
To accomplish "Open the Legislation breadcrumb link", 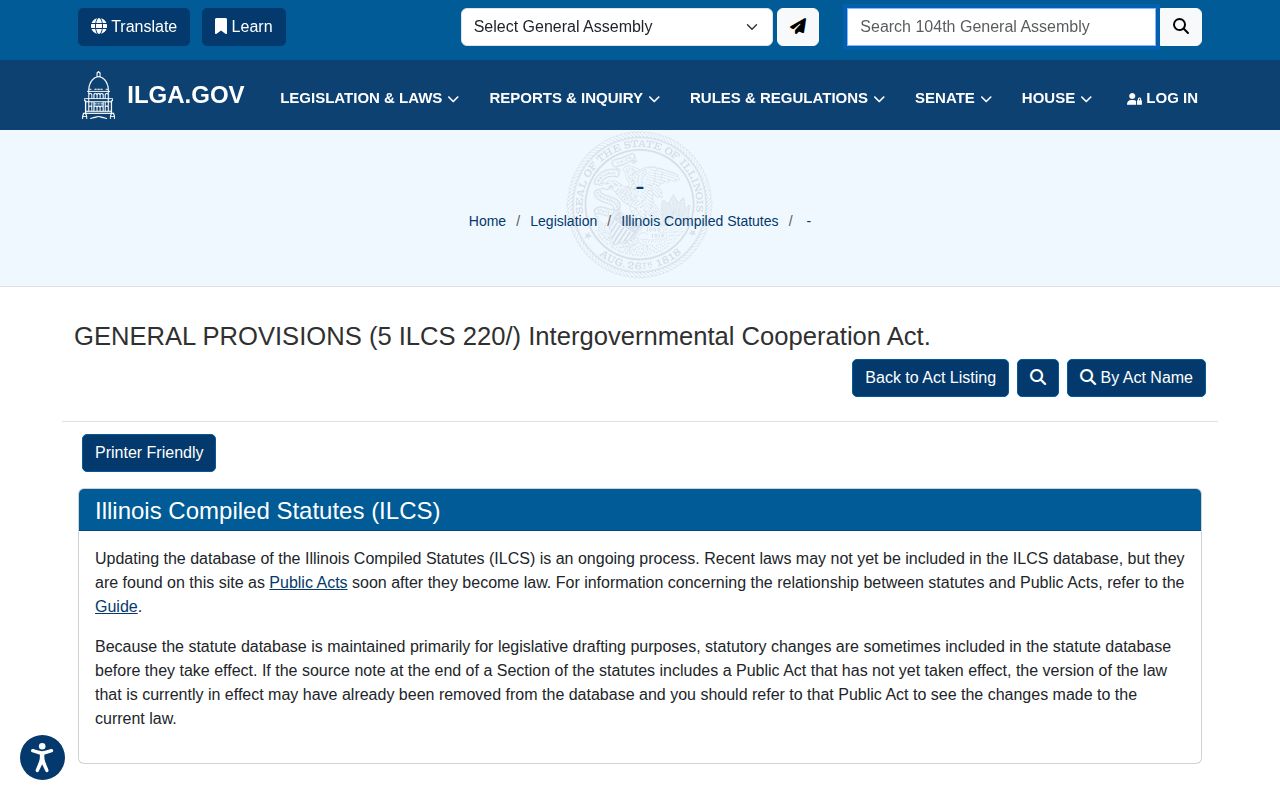I will [x=563, y=221].
